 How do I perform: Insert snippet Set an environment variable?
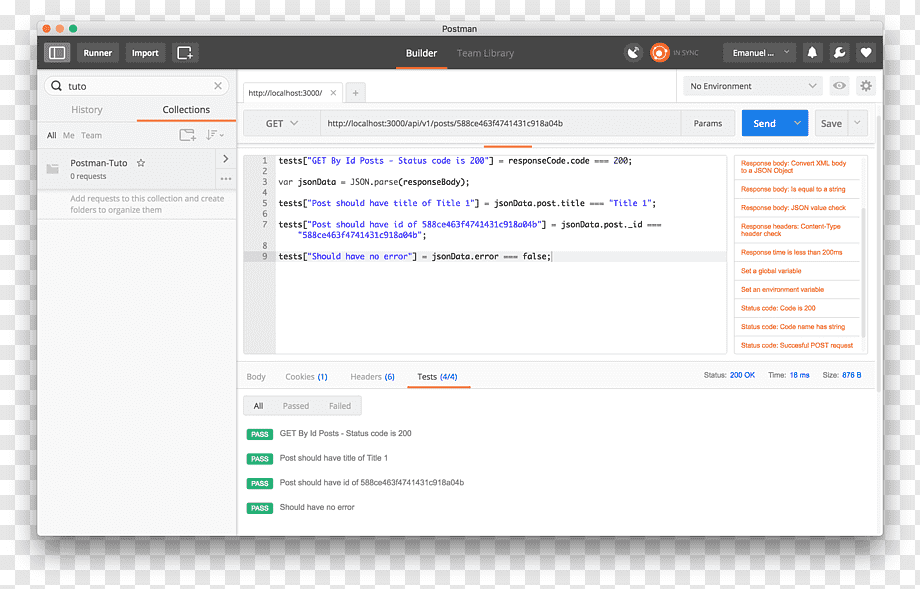(x=782, y=289)
